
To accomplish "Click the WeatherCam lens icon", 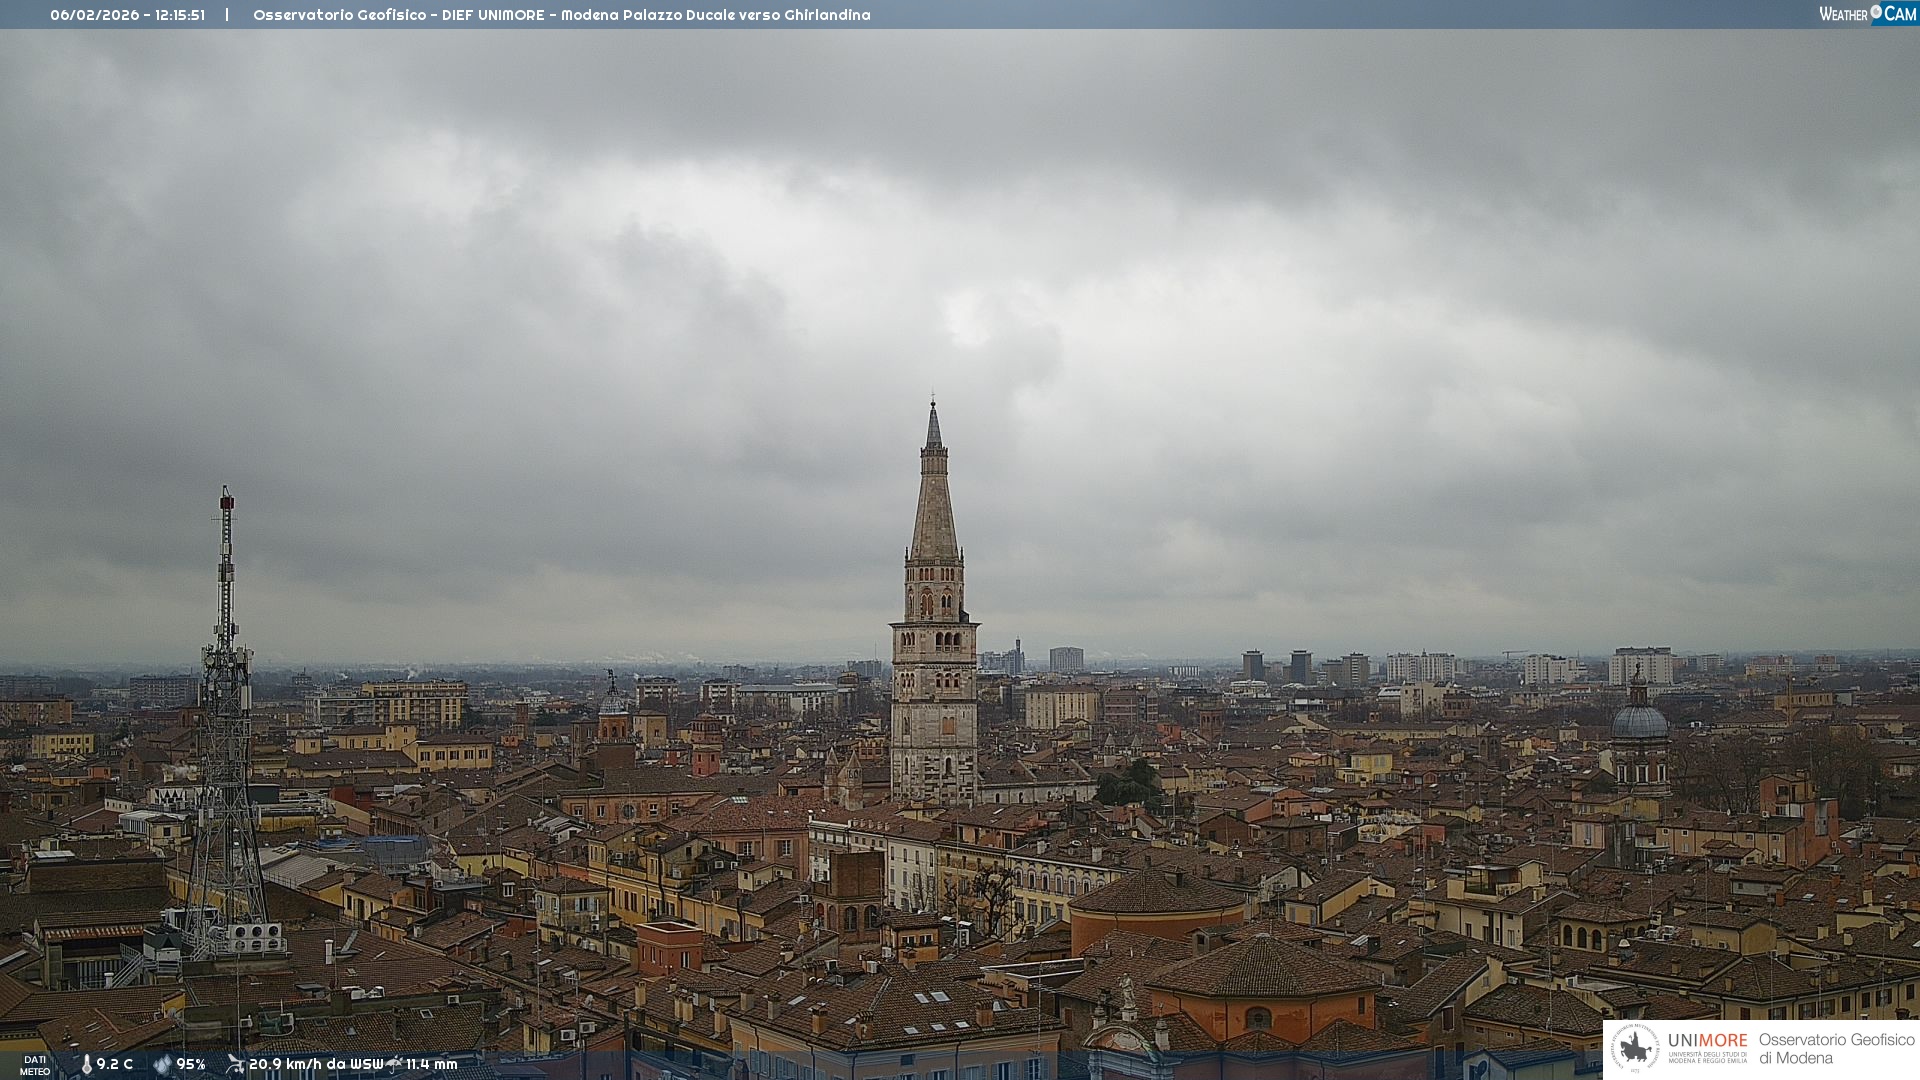I will (1876, 12).
